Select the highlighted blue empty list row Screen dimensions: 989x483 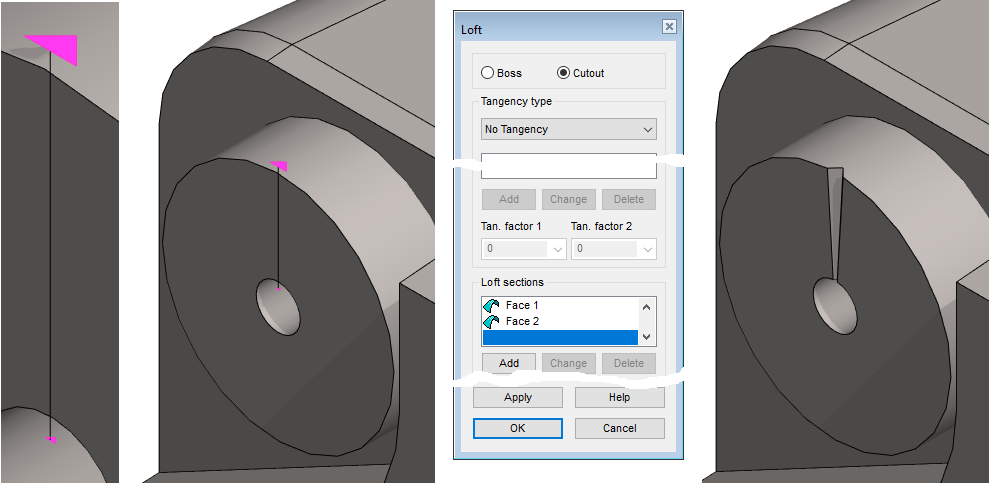coord(559,338)
